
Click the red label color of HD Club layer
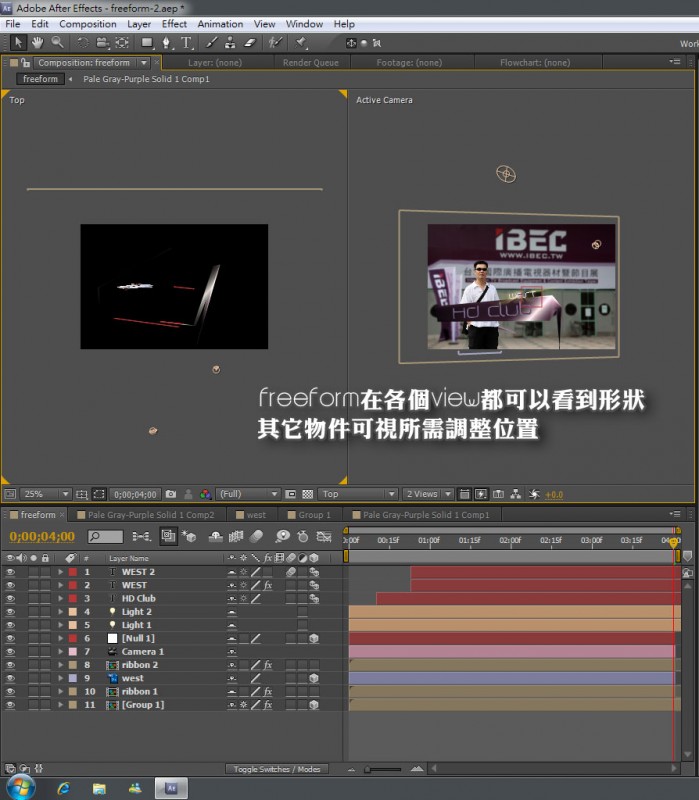pos(72,599)
